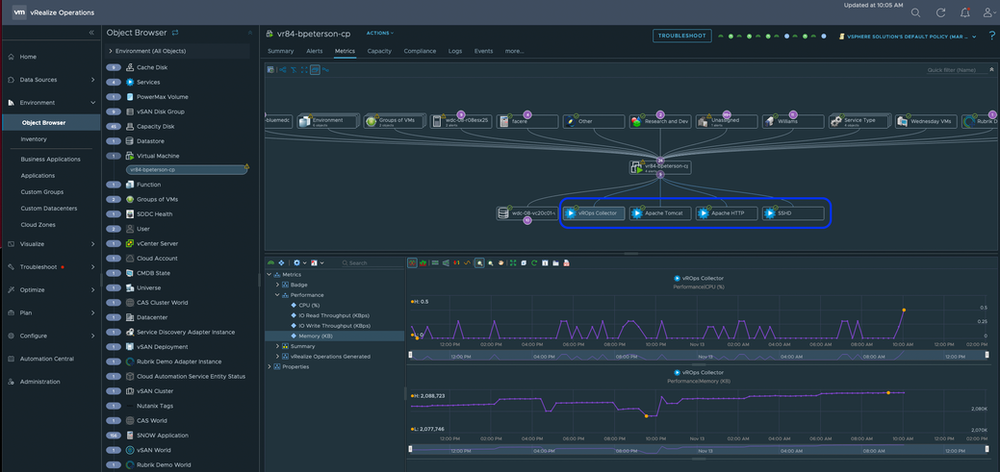
Task: Click the red PDF export icon in chart toolbar
Action: click(x=566, y=262)
